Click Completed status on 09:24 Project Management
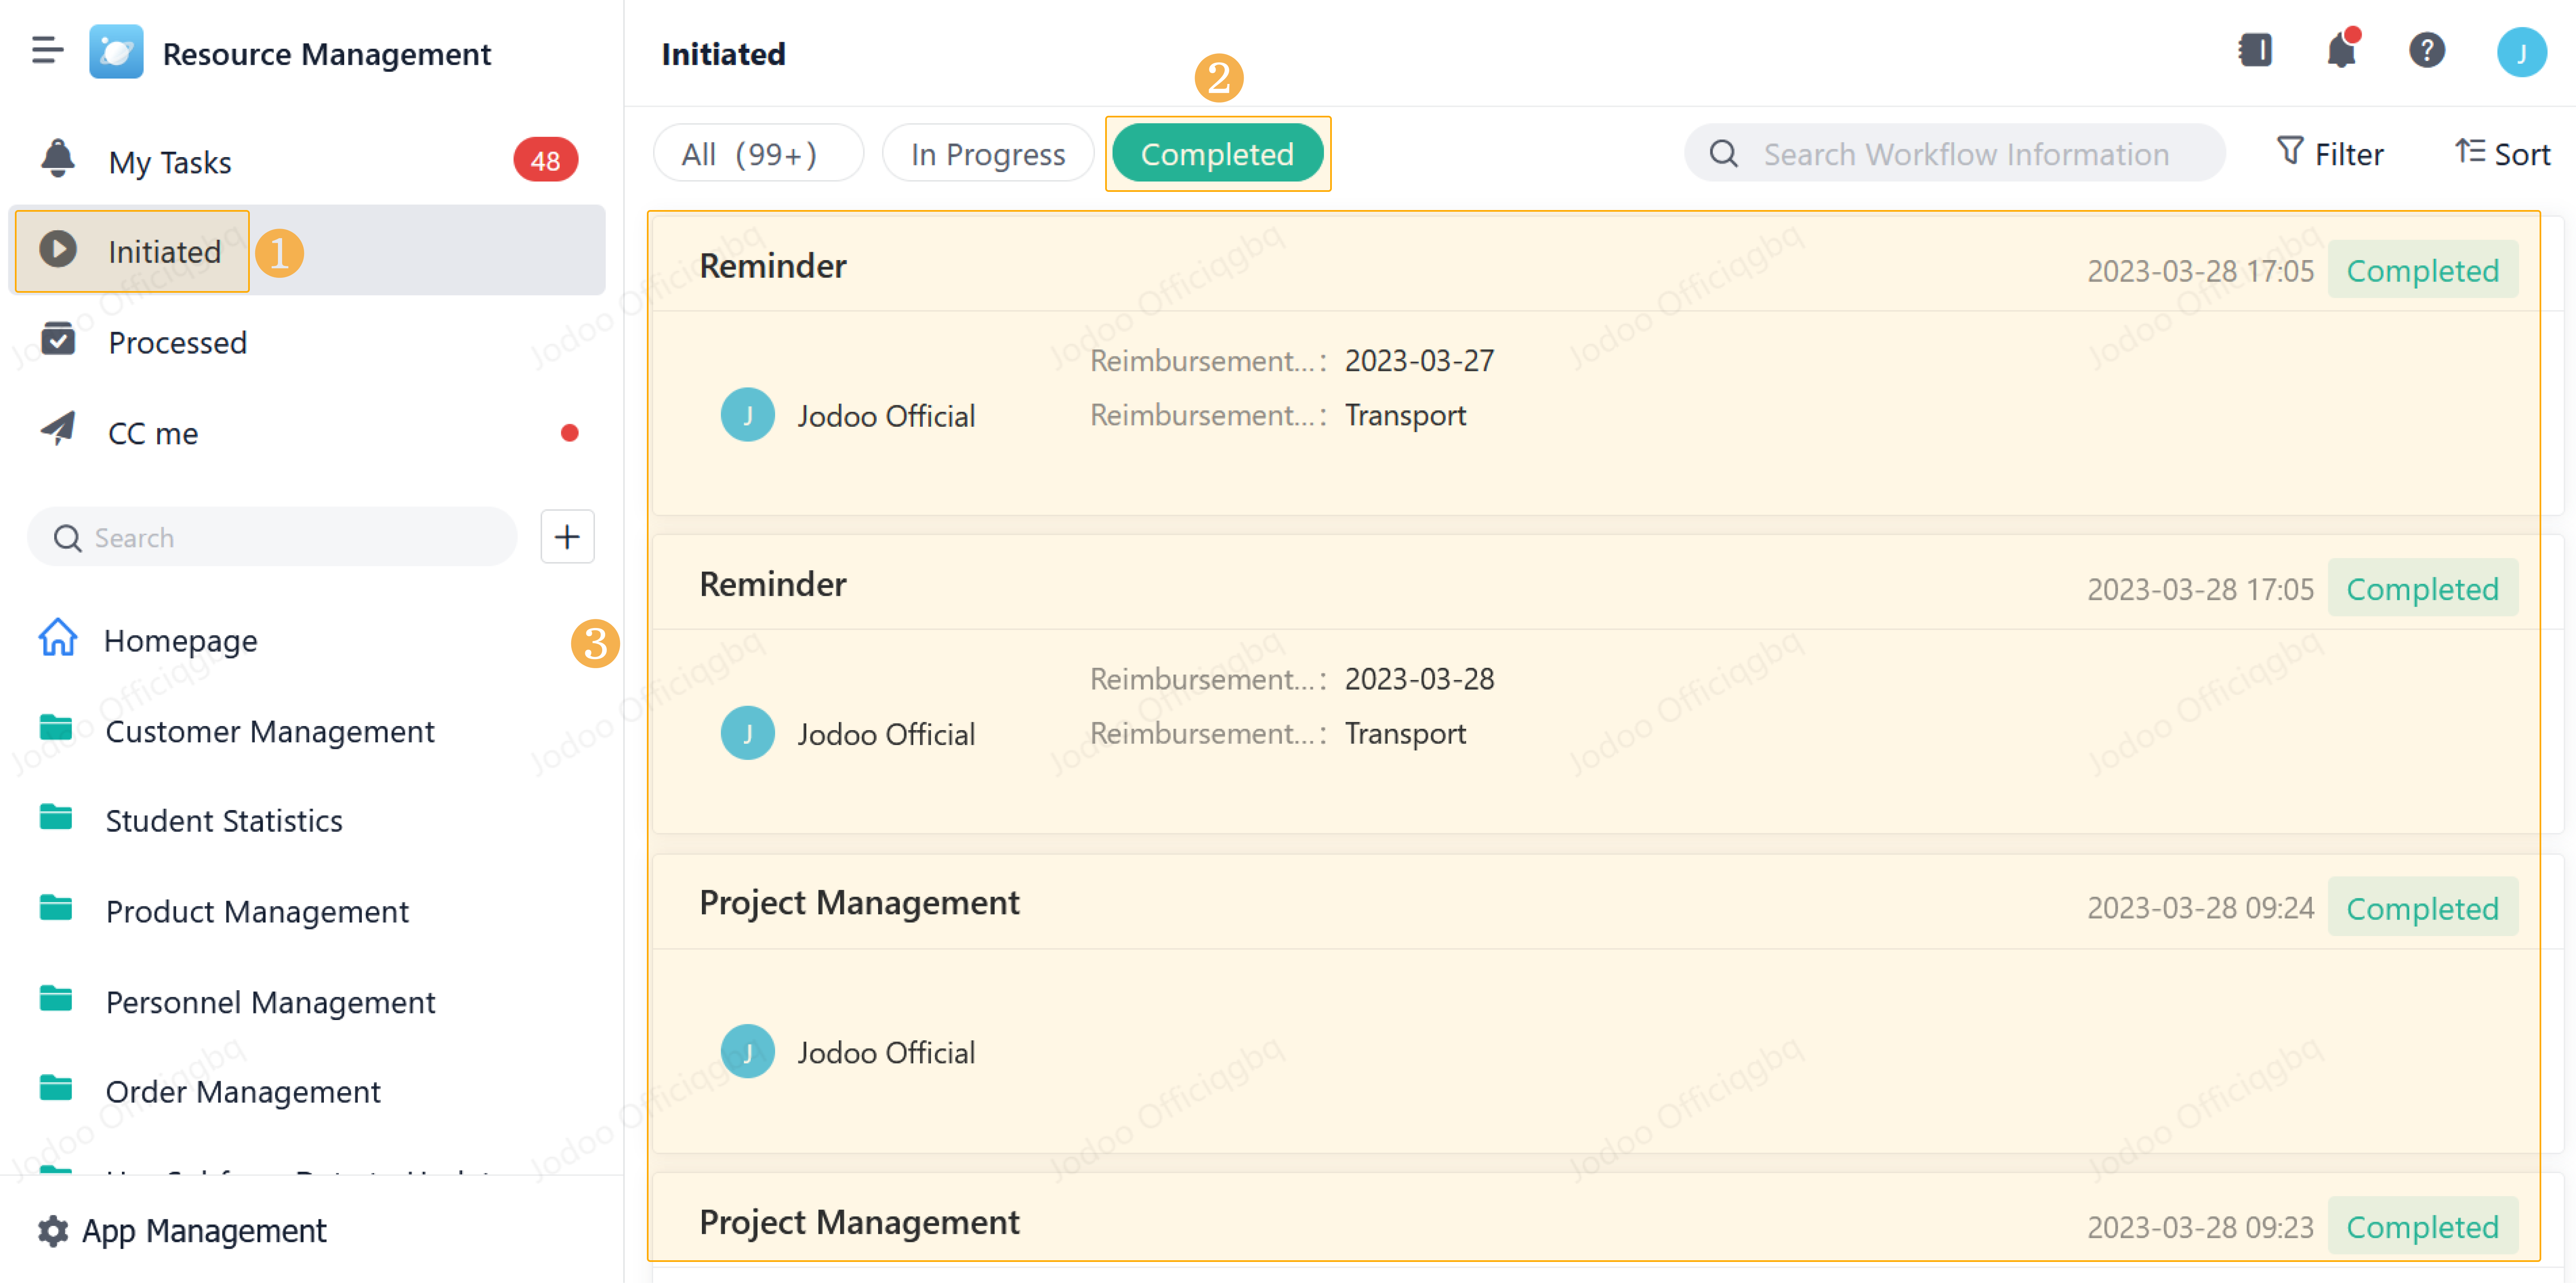The image size is (2576, 1283). (x=2422, y=908)
